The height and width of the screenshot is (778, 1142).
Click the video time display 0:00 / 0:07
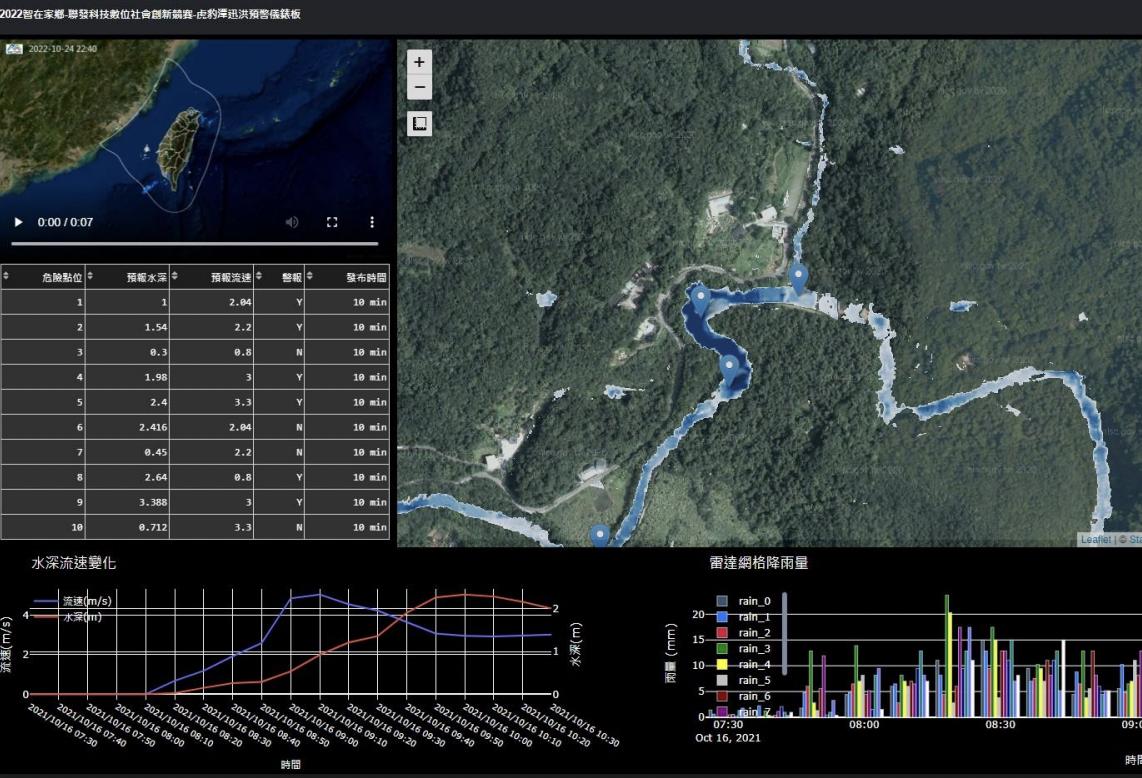tap(66, 222)
